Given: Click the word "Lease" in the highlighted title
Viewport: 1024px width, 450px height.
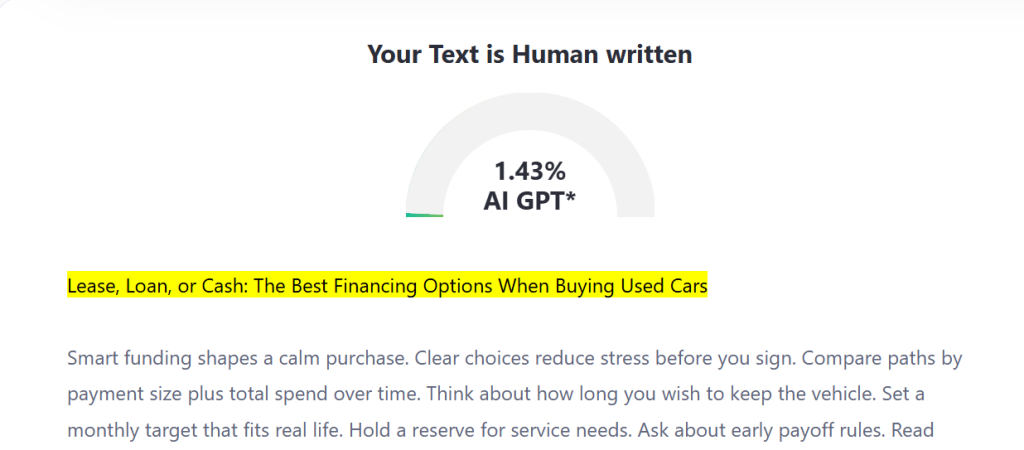Looking at the screenshot, I should (91, 286).
